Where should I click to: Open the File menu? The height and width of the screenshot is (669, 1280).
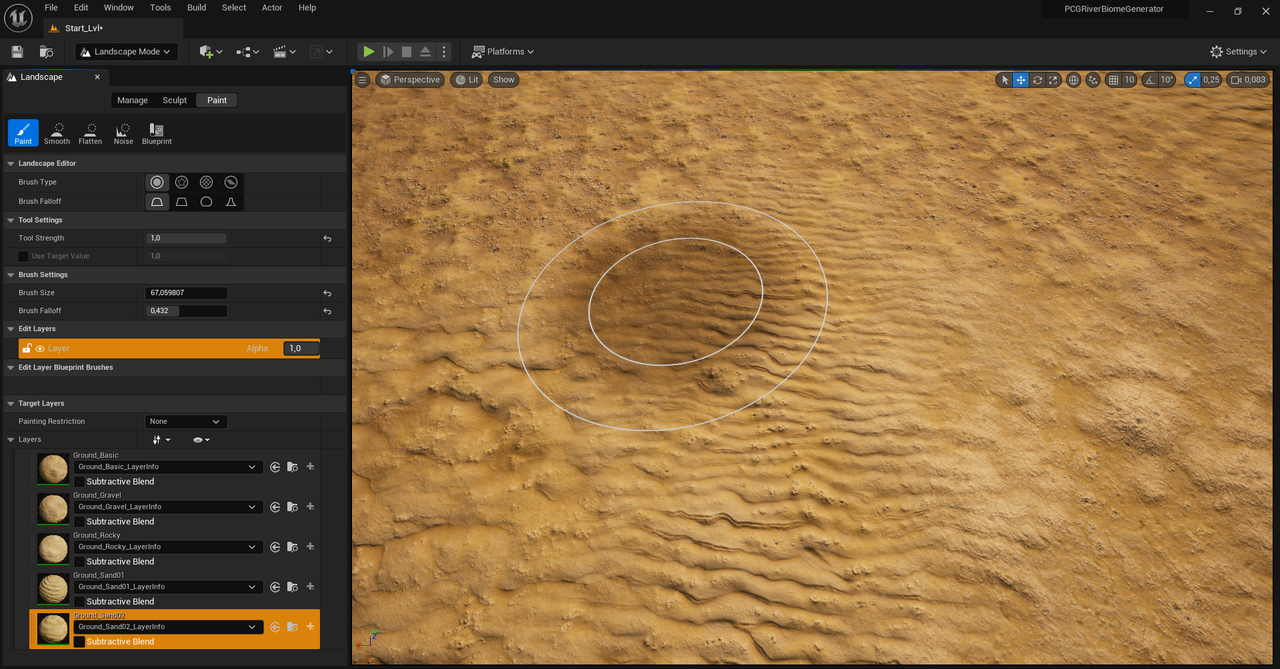click(x=51, y=7)
